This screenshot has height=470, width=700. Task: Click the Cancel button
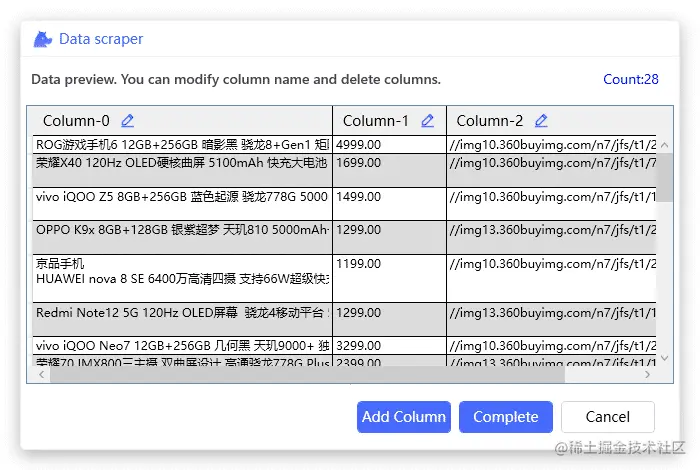(x=608, y=417)
